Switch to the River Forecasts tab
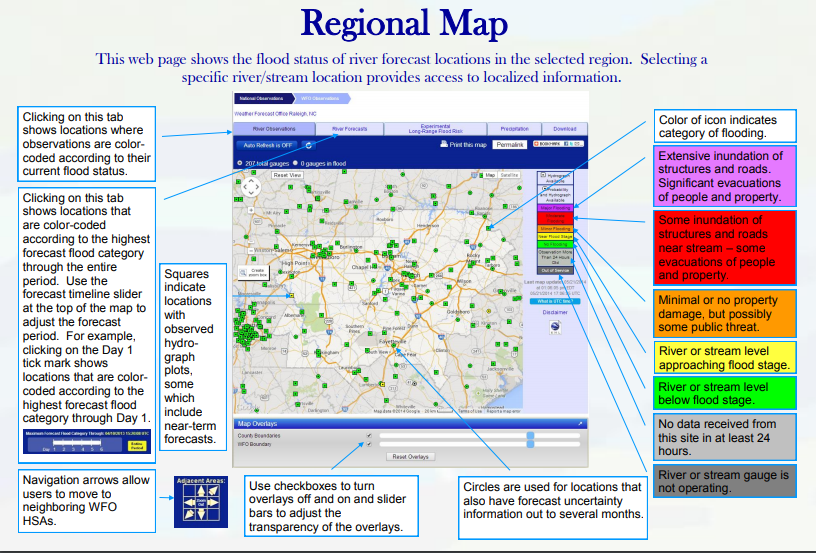Image resolution: width=816 pixels, height=553 pixels. tap(350, 129)
